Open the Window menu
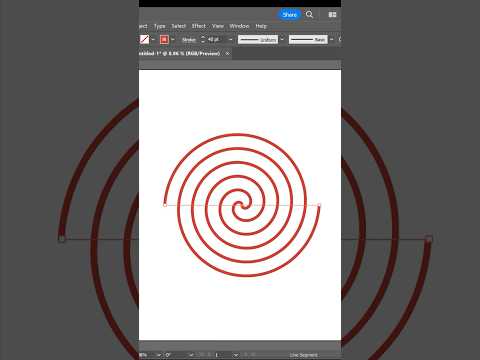Viewport: 480px width, 360px height. (x=239, y=26)
